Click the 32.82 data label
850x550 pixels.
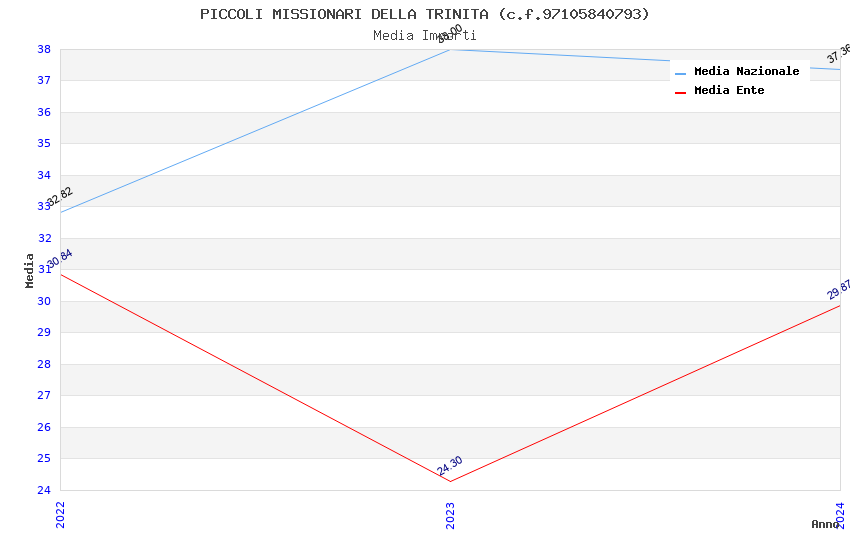tap(60, 196)
